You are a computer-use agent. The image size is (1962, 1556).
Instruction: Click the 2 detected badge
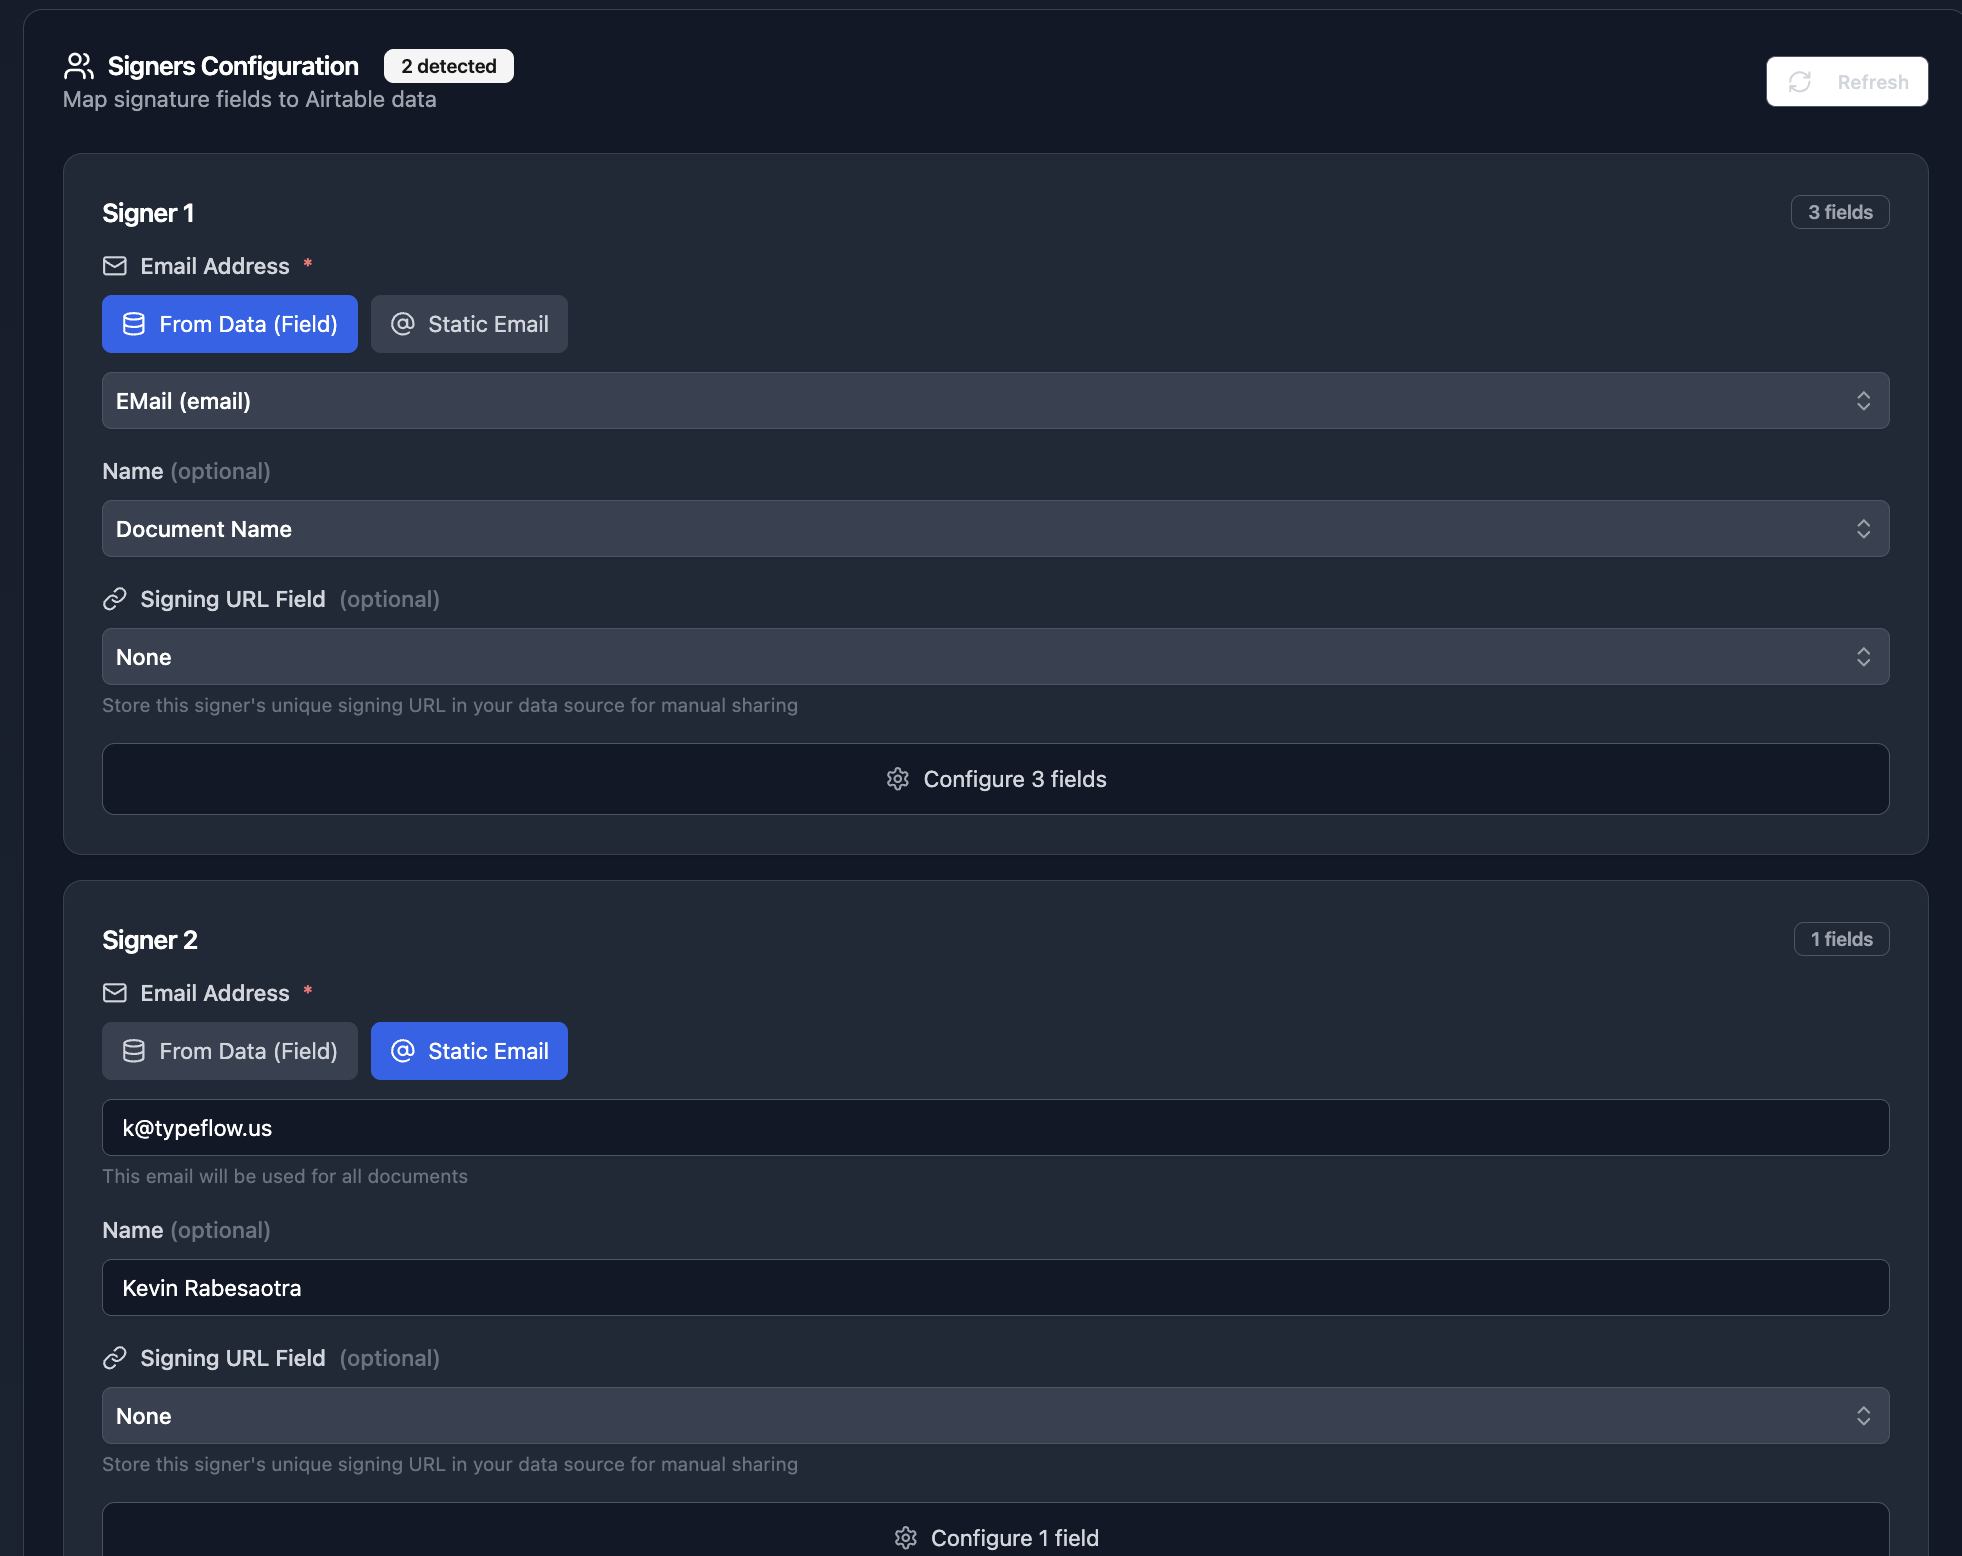click(x=449, y=66)
